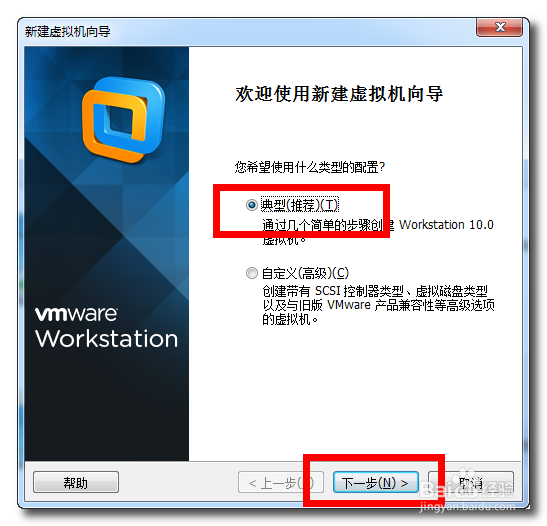Click the 您希望使用什么类型的配置 question text

(310, 167)
